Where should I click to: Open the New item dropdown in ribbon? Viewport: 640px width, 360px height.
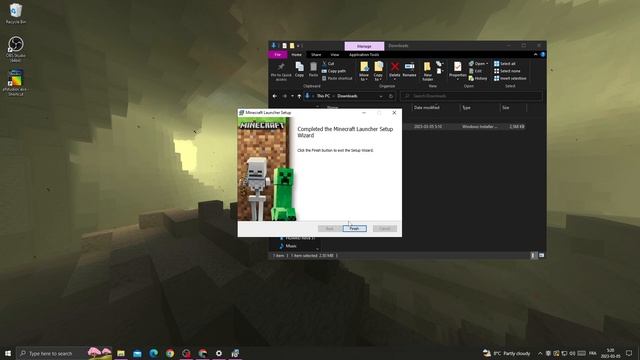(x=440, y=64)
